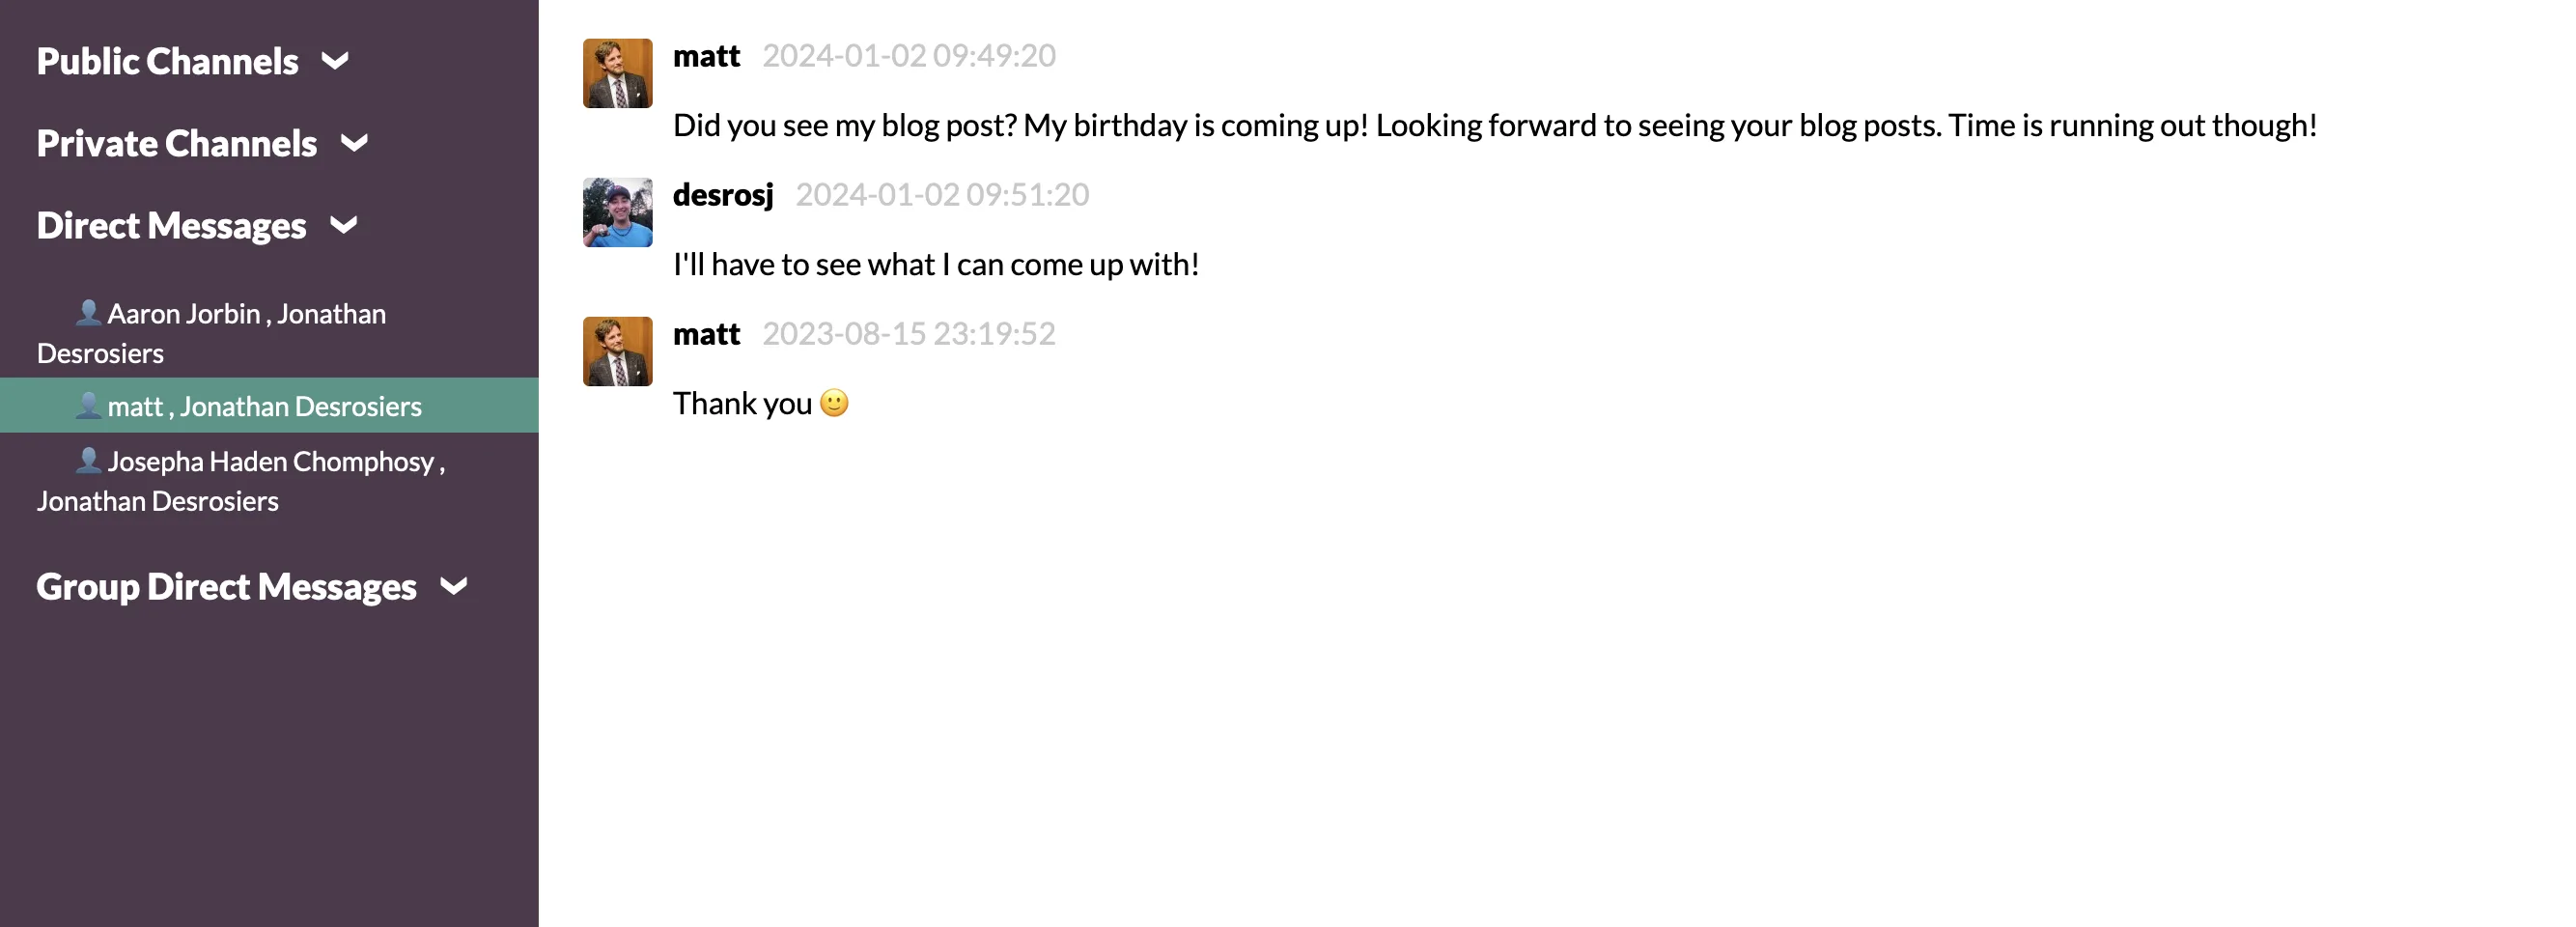Toggle the Direct Messages section chevron
Screen dimensions: 2576x927
click(x=343, y=225)
